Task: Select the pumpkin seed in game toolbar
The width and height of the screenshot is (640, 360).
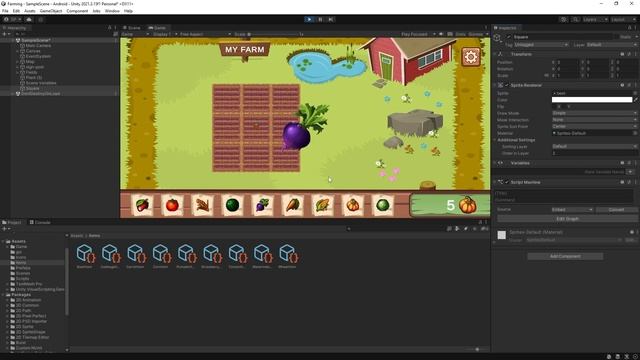Action: (353, 205)
